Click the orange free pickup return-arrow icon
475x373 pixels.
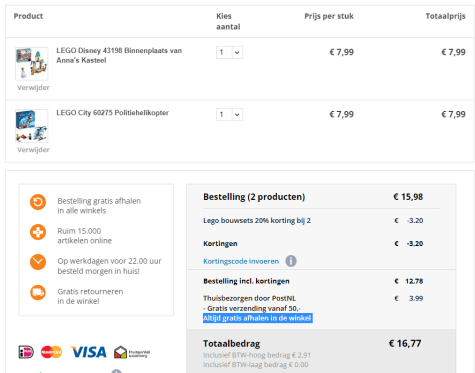click(x=38, y=202)
